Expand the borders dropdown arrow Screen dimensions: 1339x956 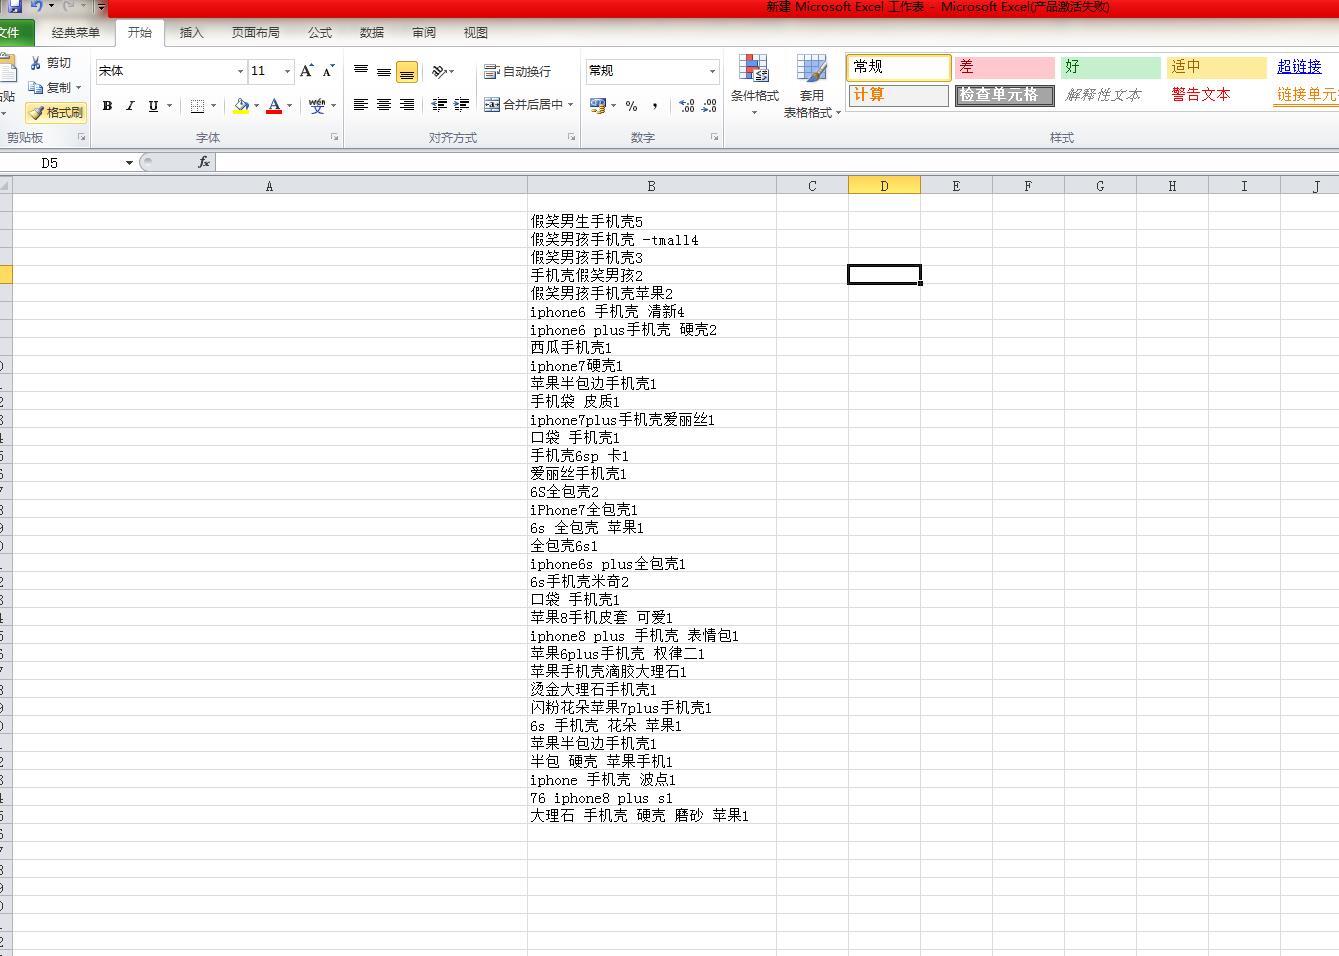pyautogui.click(x=213, y=106)
